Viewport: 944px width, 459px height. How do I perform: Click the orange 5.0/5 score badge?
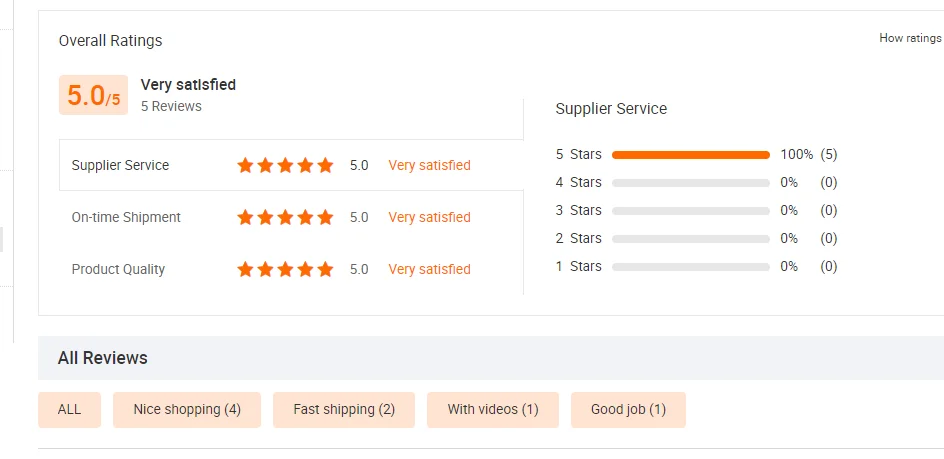(x=93, y=95)
